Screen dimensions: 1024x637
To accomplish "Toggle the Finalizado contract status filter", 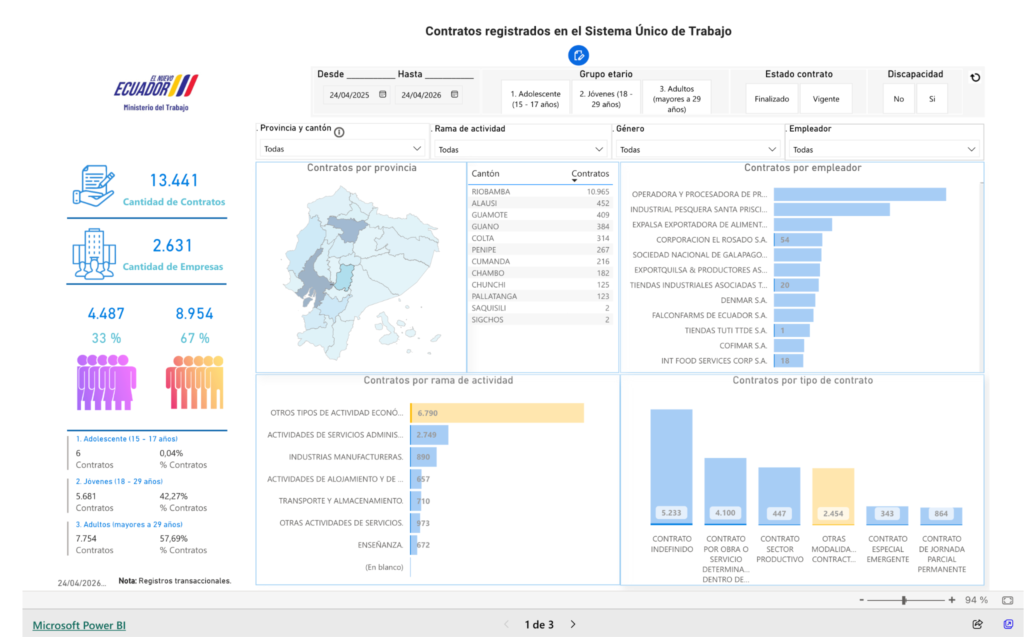I will pyautogui.click(x=771, y=99).
